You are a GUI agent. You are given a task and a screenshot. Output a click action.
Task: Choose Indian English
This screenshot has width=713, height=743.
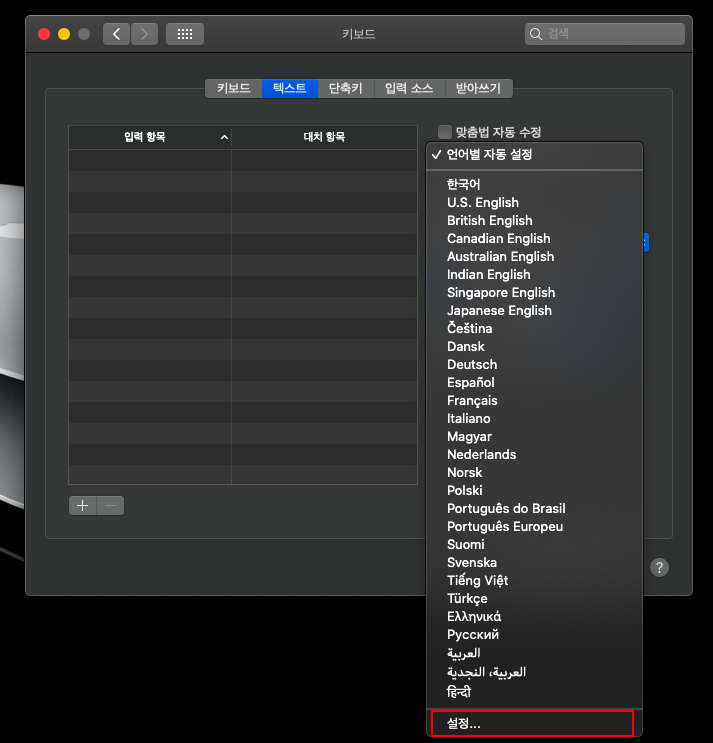[x=534, y=274]
